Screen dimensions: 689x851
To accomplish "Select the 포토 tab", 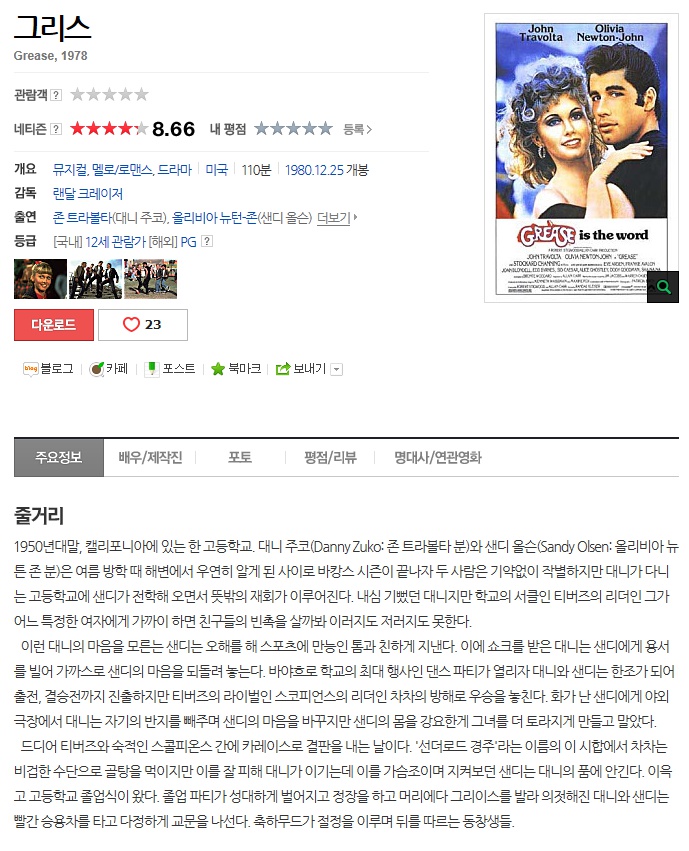I will tap(240, 458).
